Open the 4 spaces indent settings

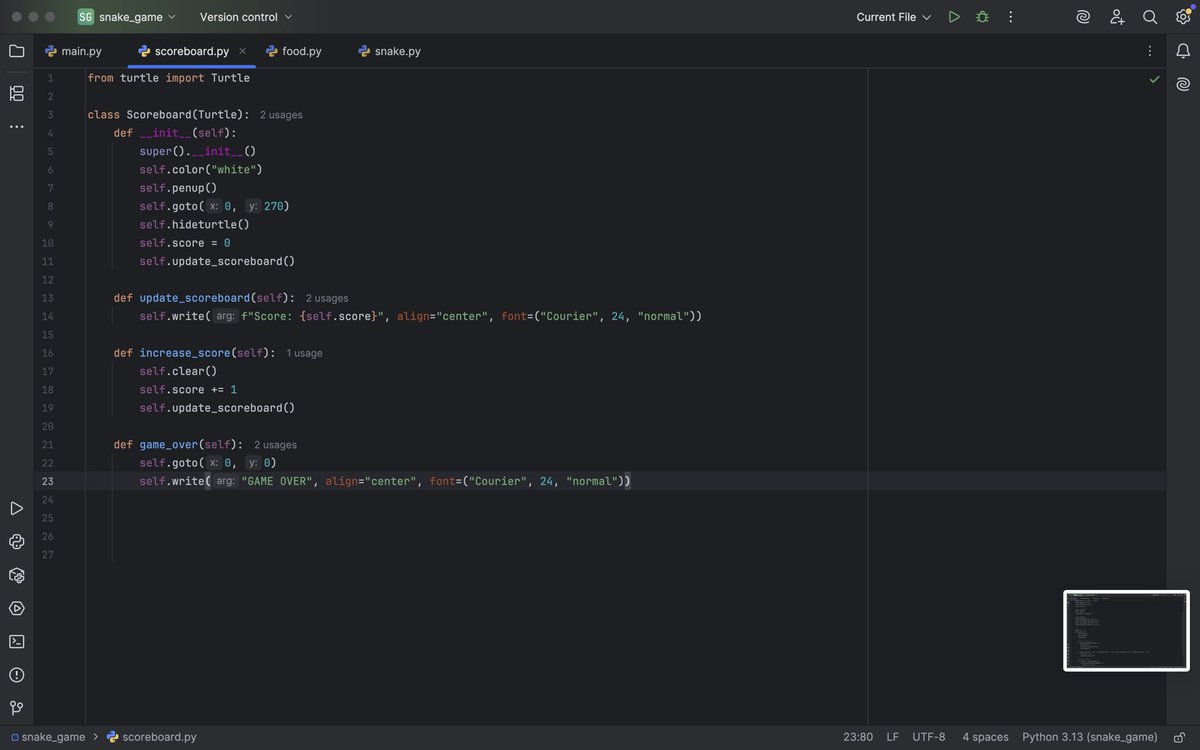click(985, 737)
